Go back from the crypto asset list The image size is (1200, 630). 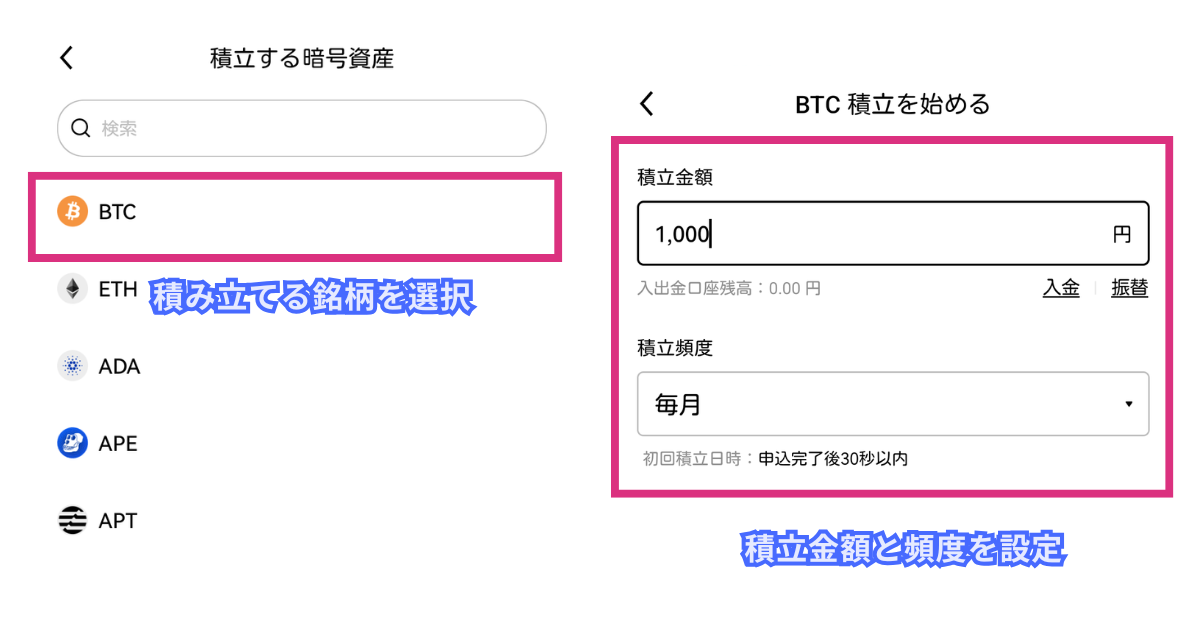pos(67,58)
